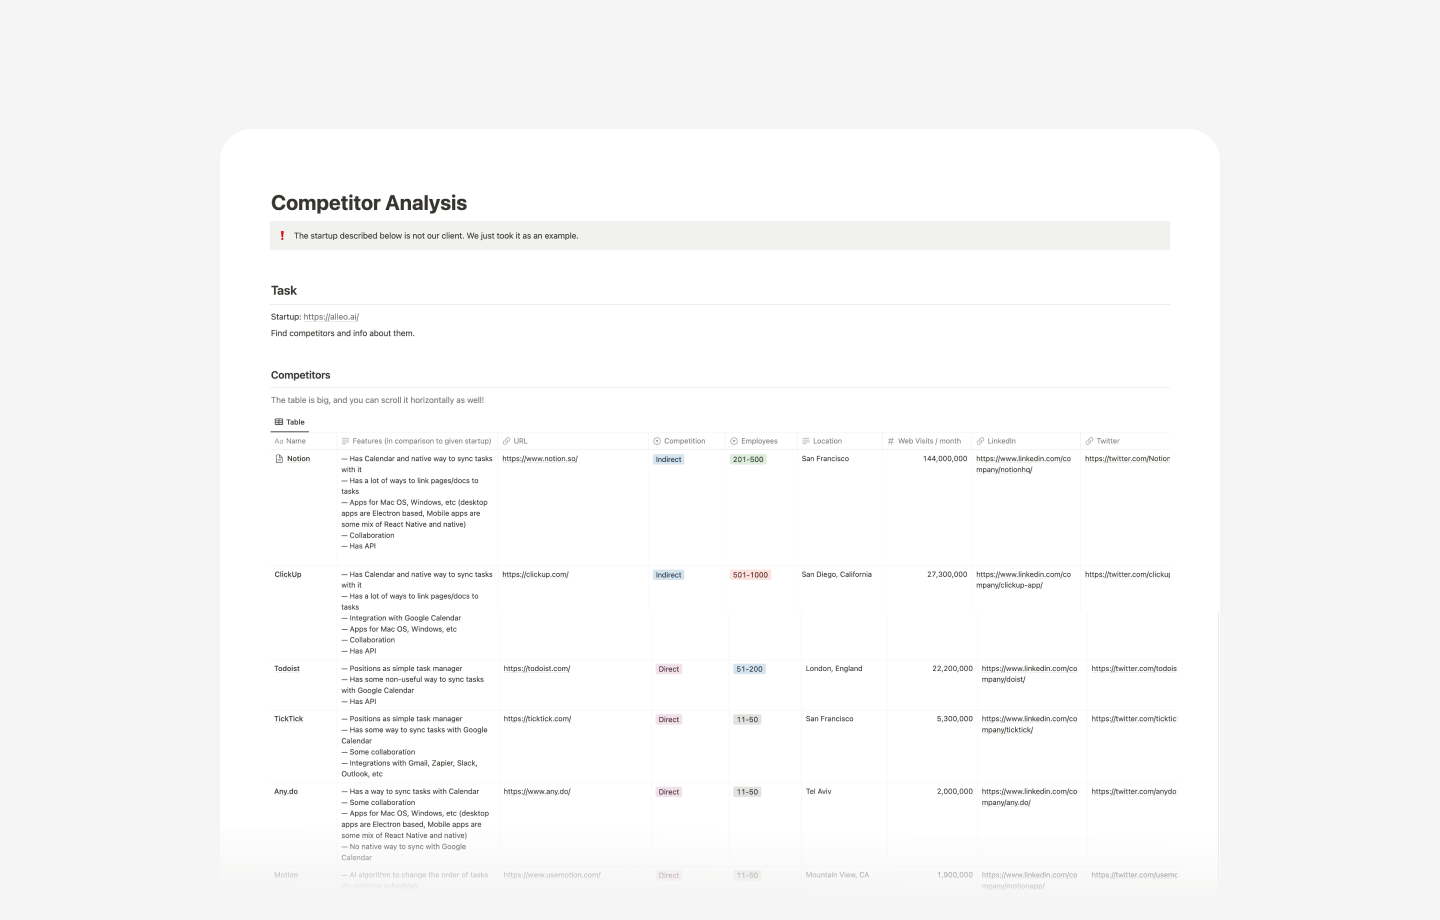Open the https://www.any.do/ URL
Screen dimensions: 1440x920
pos(537,792)
